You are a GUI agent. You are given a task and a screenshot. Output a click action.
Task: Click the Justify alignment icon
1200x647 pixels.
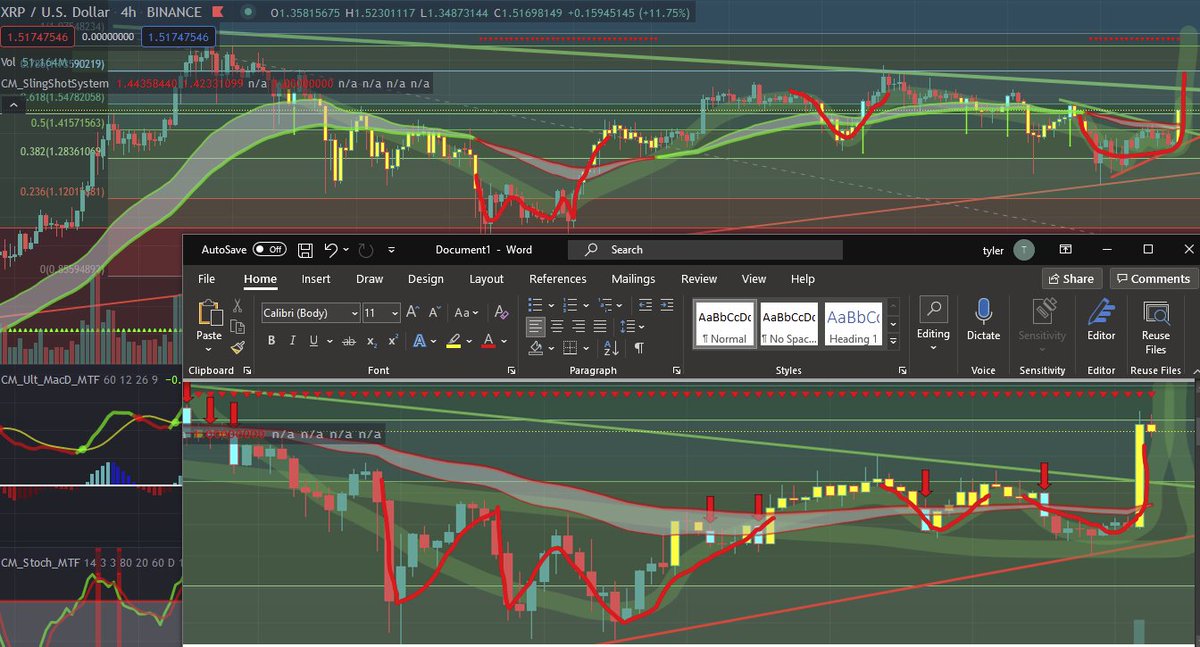coord(600,326)
